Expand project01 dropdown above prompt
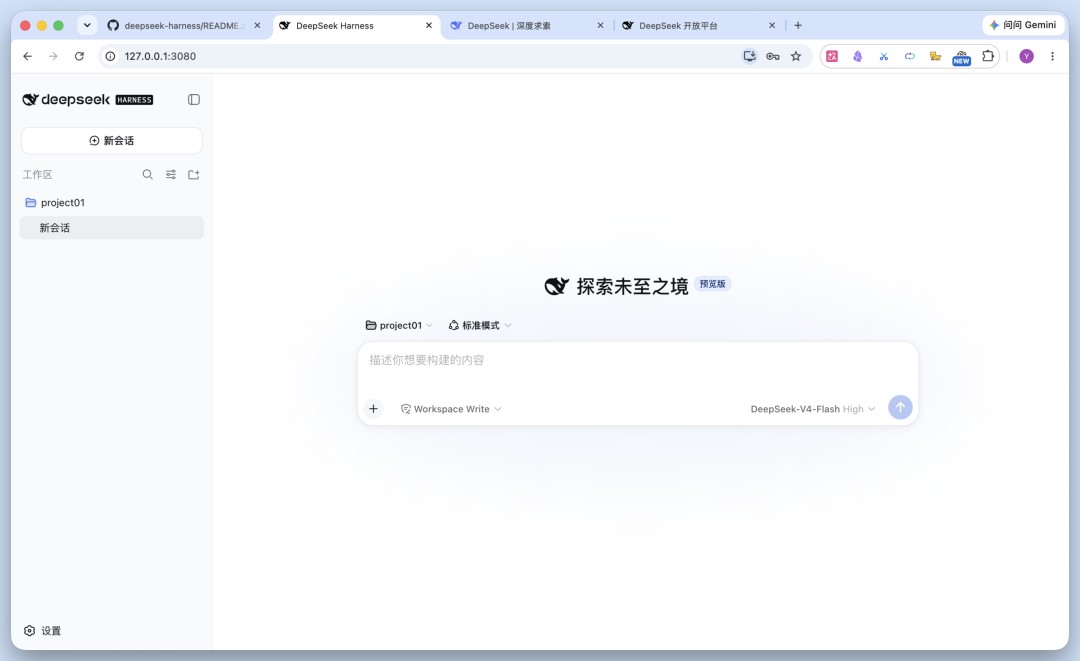1080x661 pixels. 399,325
